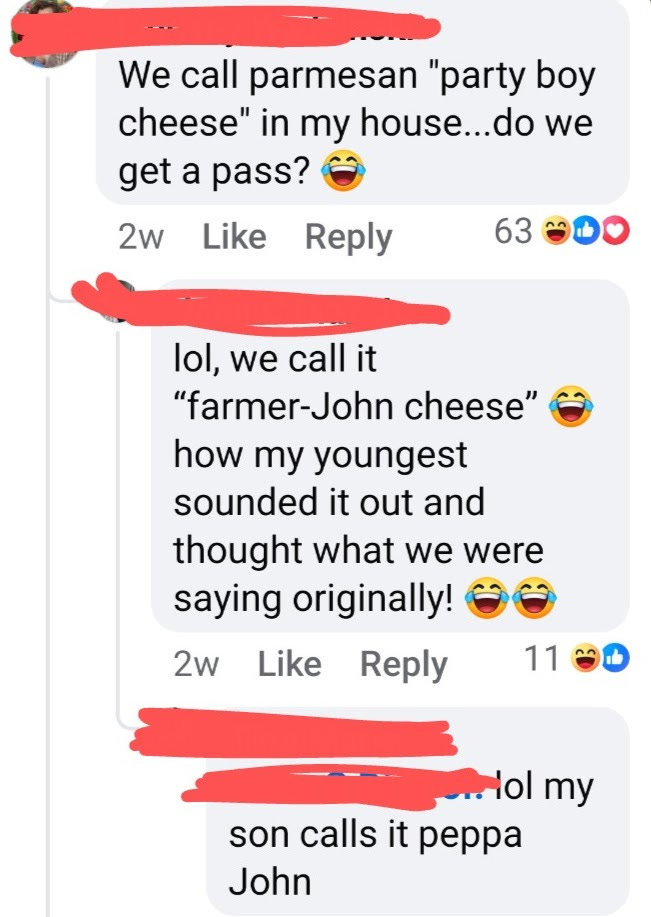Click laughing emoji after farmer-John cheese
This screenshot has width=651, height=917.
(x=571, y=405)
